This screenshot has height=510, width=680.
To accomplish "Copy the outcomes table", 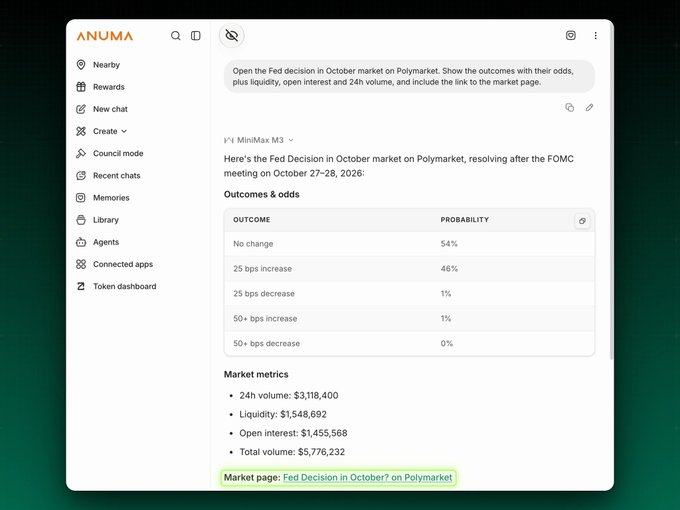I will tap(582, 221).
